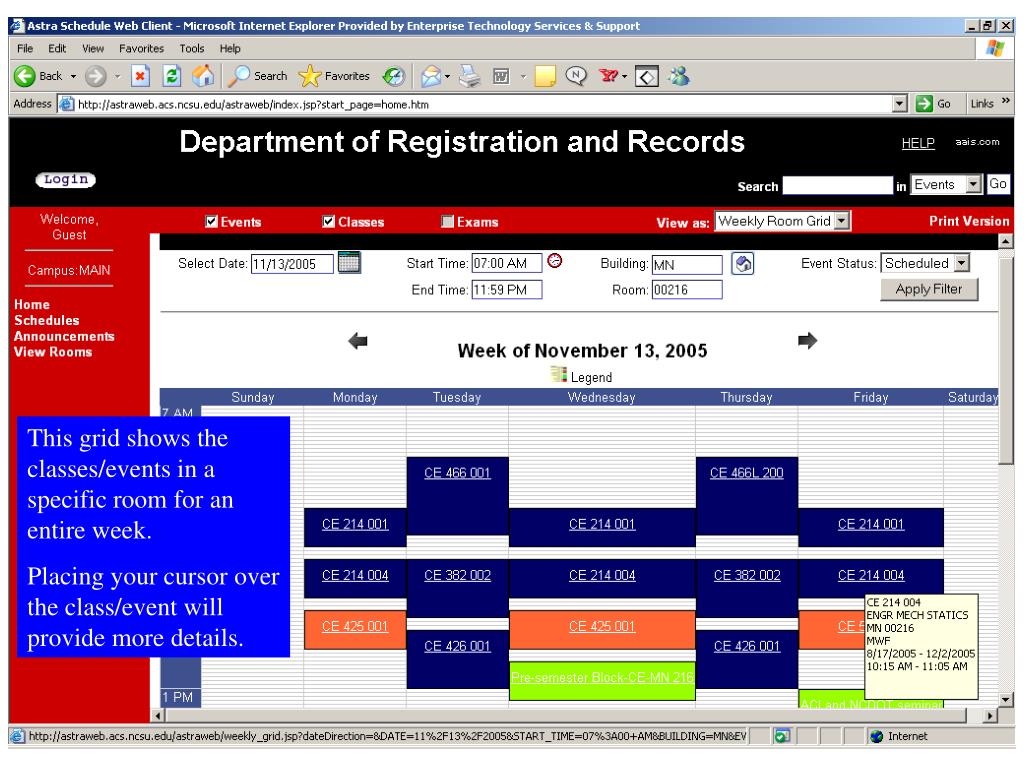Click the speech bubble toolbar icon
Image resolution: width=1024 pixels, height=768 pixels.
tap(576, 76)
